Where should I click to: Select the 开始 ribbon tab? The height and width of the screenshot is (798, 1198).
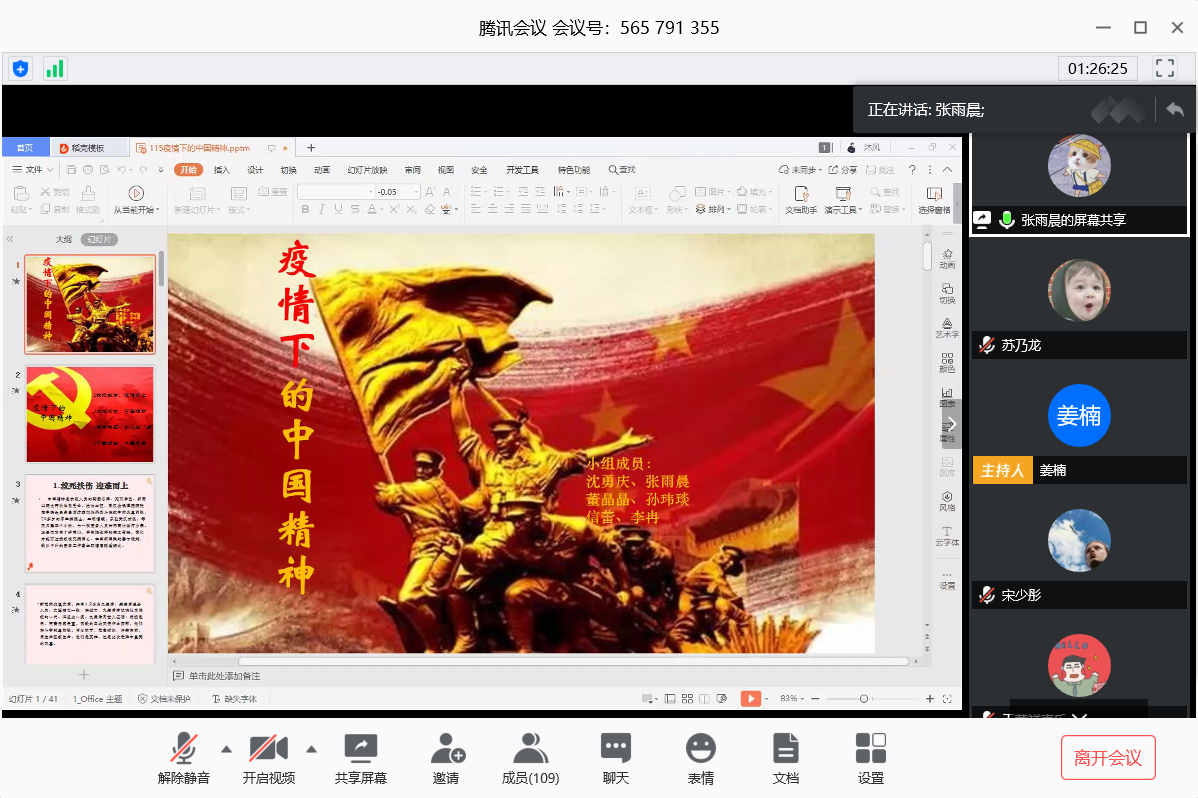click(x=188, y=170)
